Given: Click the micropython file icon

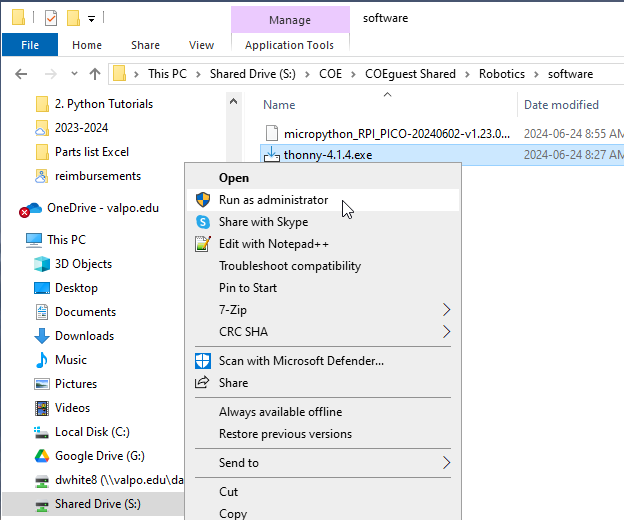Looking at the screenshot, I should 272,133.
